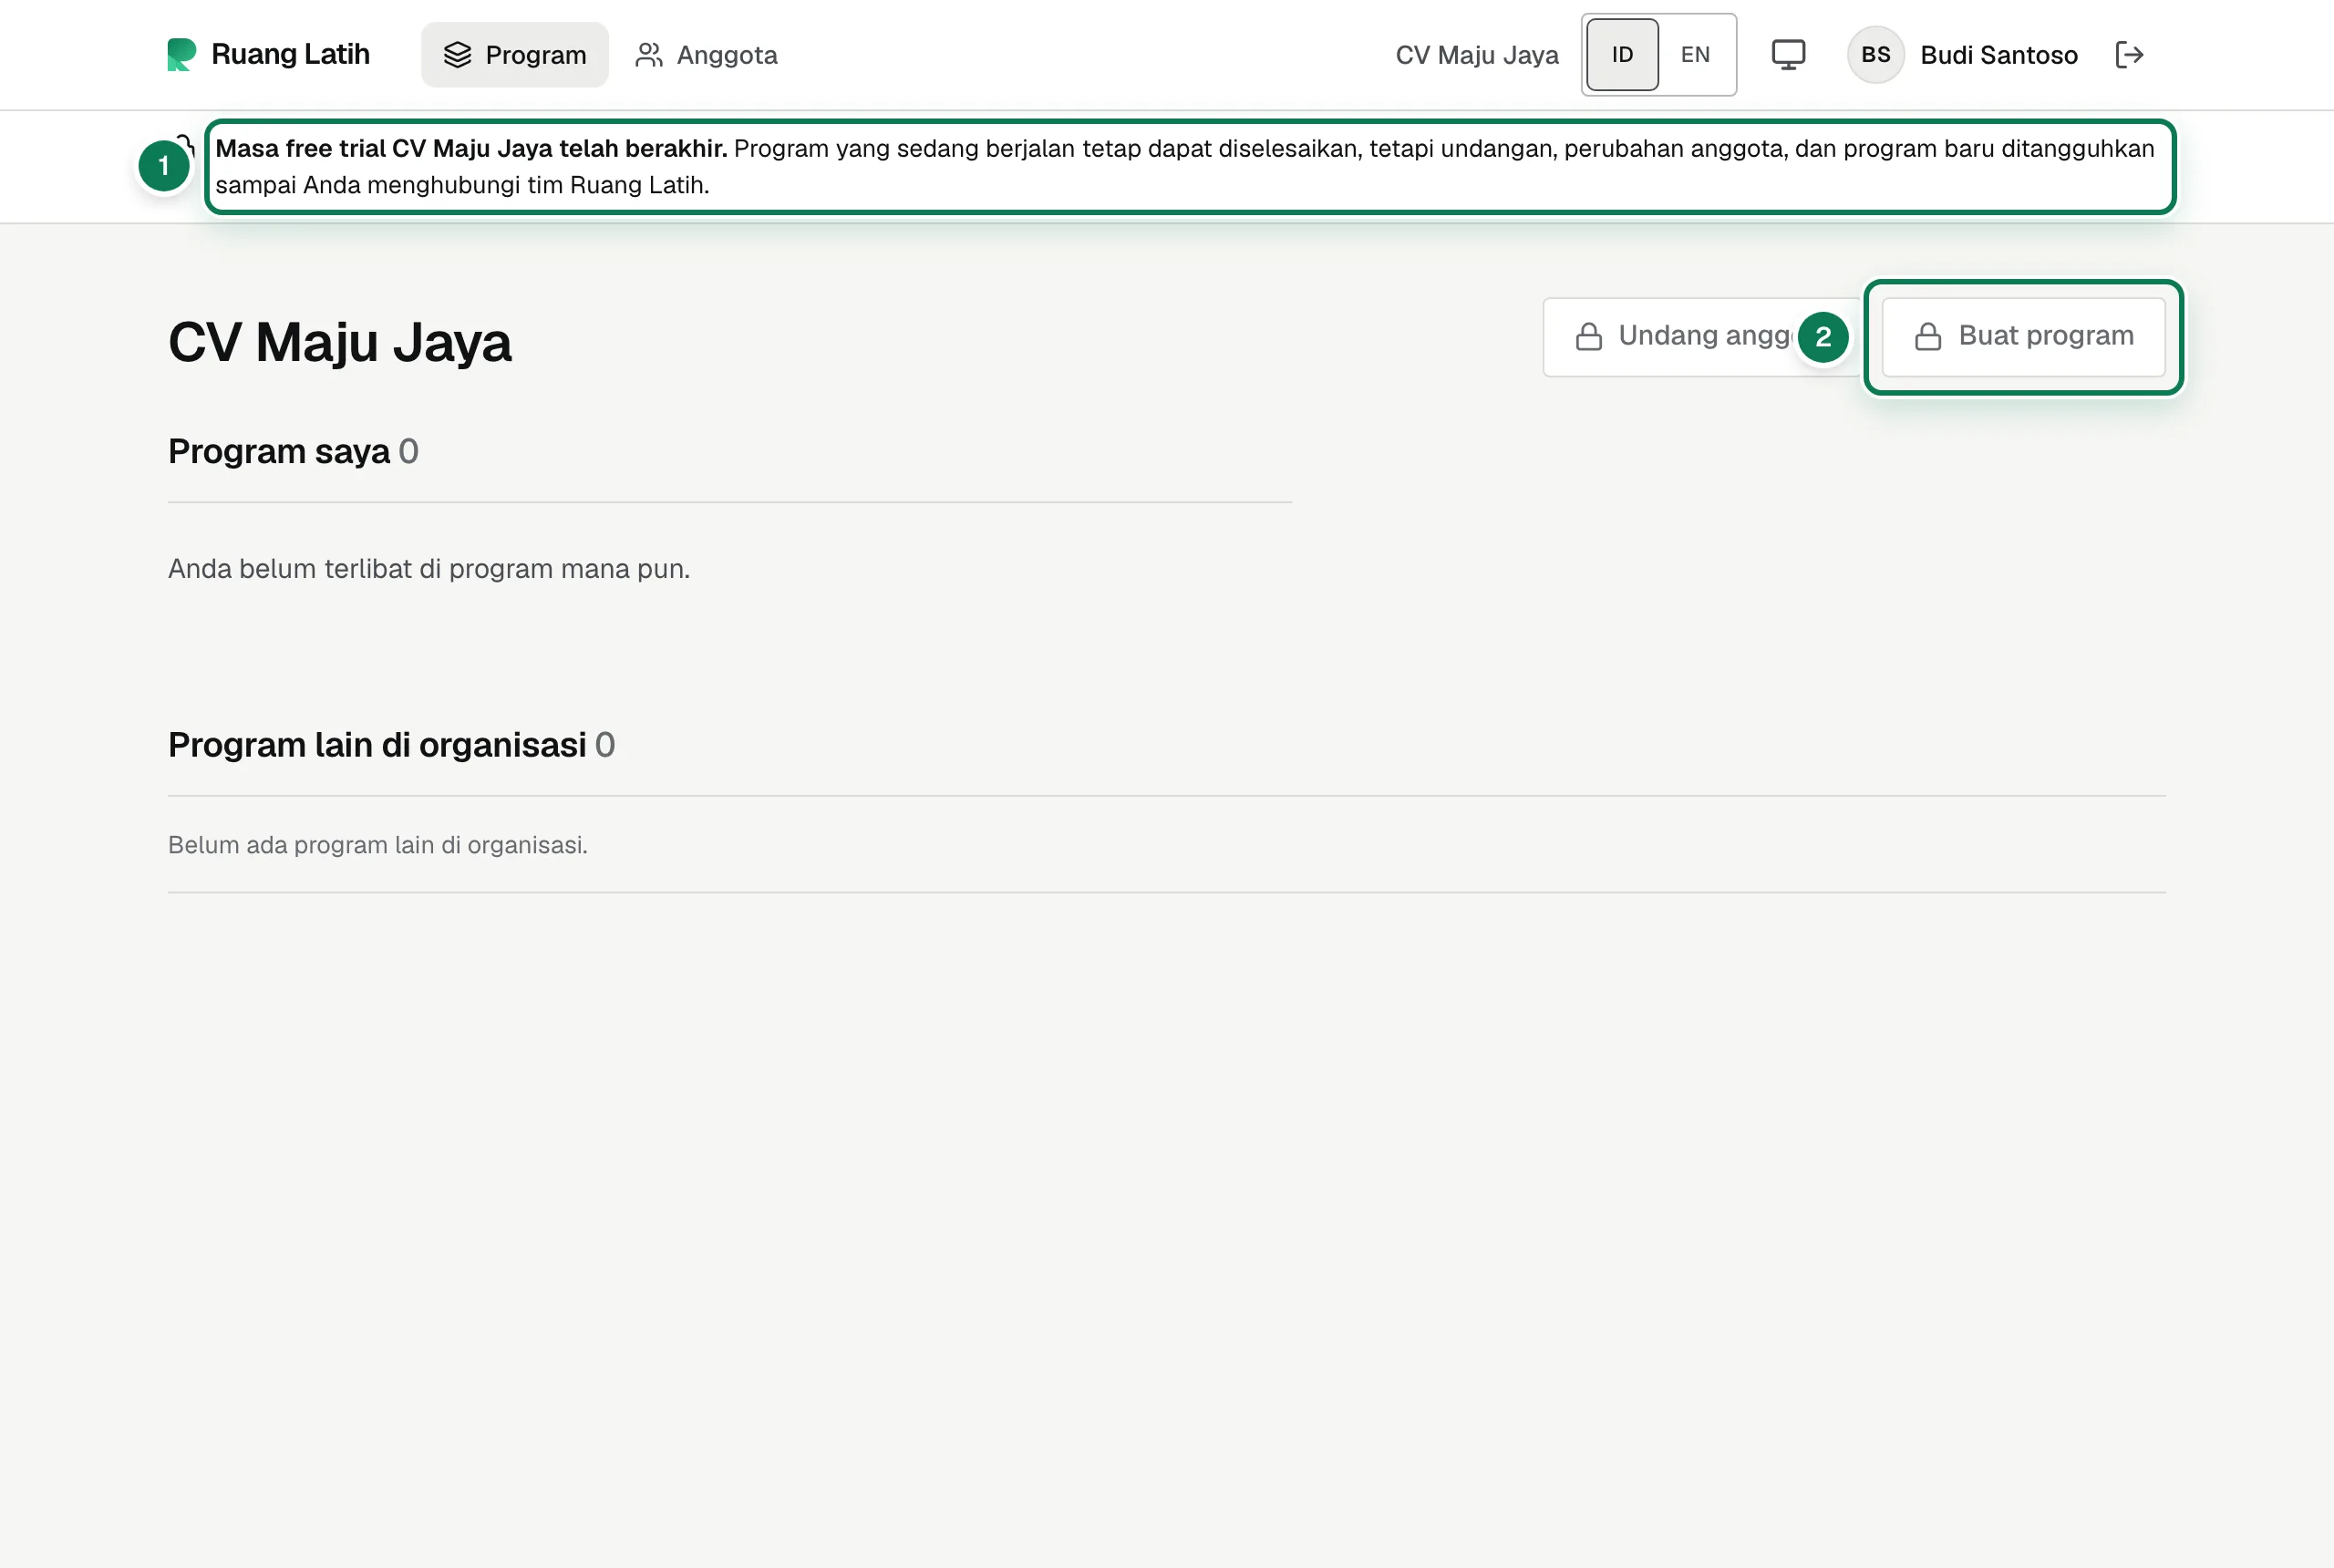The height and width of the screenshot is (1568, 2334).
Task: Click the CV Maju Jaya page heading
Action: pyautogui.click(x=339, y=342)
